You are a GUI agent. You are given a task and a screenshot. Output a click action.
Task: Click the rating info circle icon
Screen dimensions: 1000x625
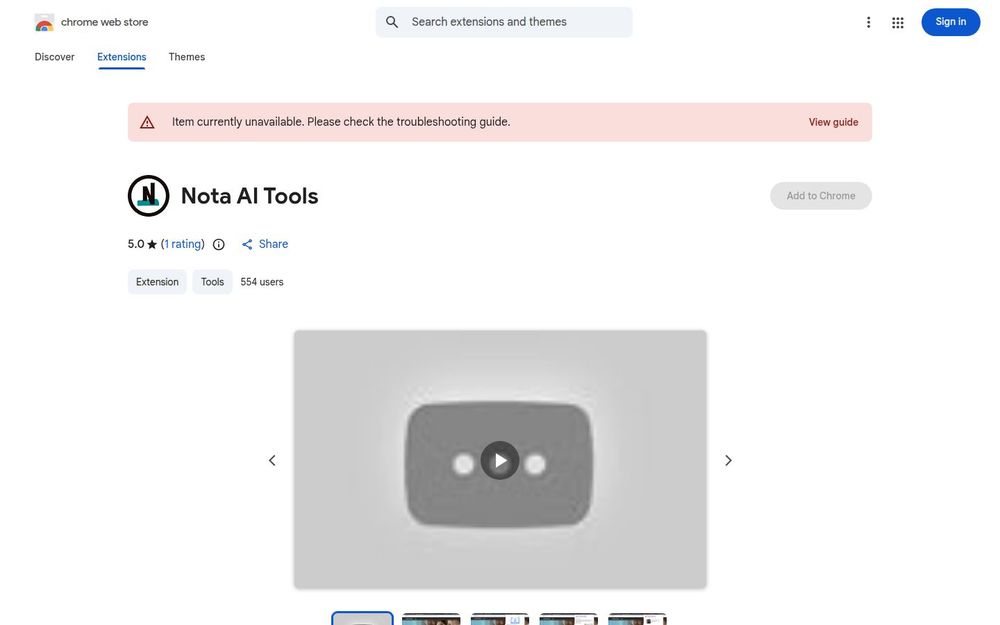[219, 244]
